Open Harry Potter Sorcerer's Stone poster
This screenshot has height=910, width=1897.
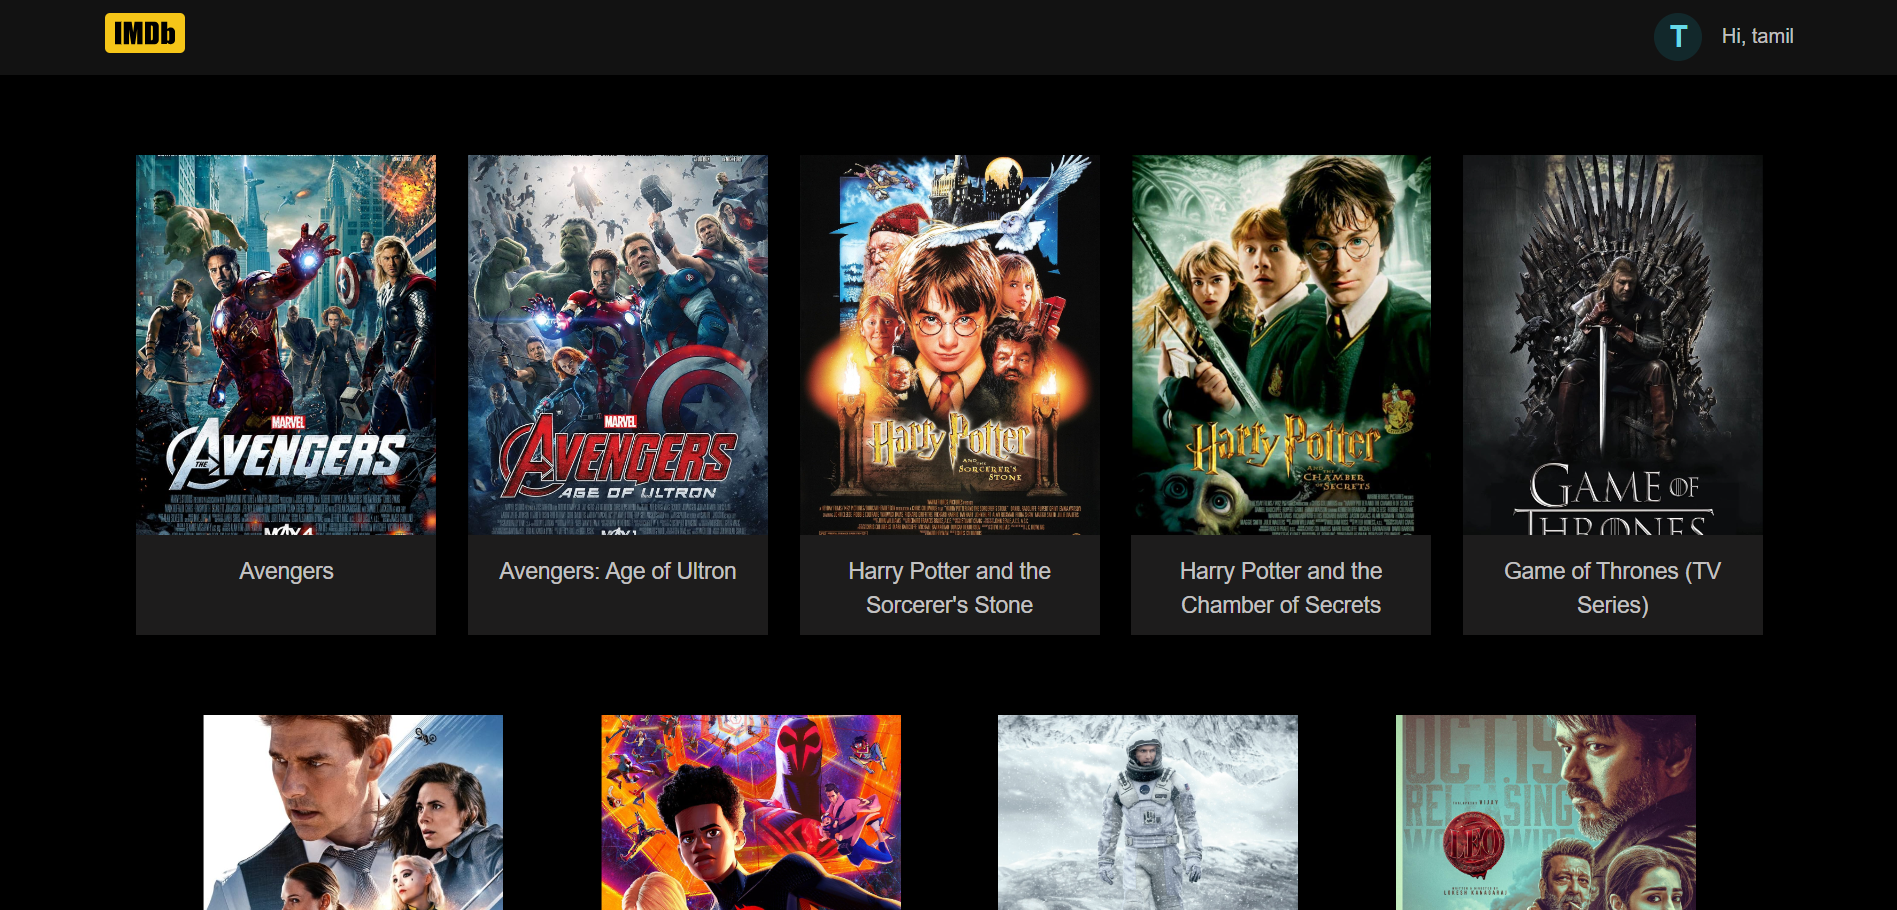[x=950, y=345]
